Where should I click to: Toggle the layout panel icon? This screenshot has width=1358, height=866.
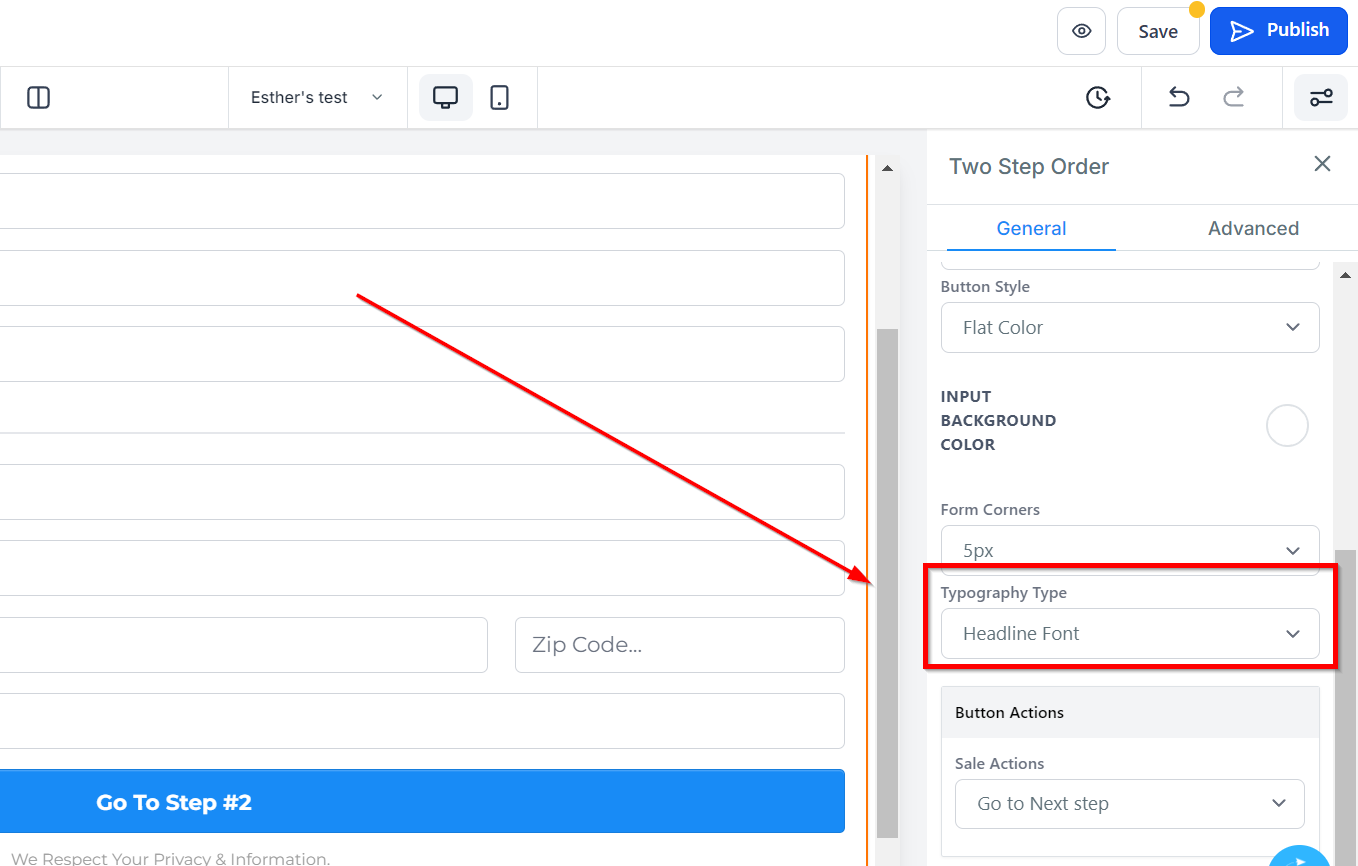tap(38, 97)
